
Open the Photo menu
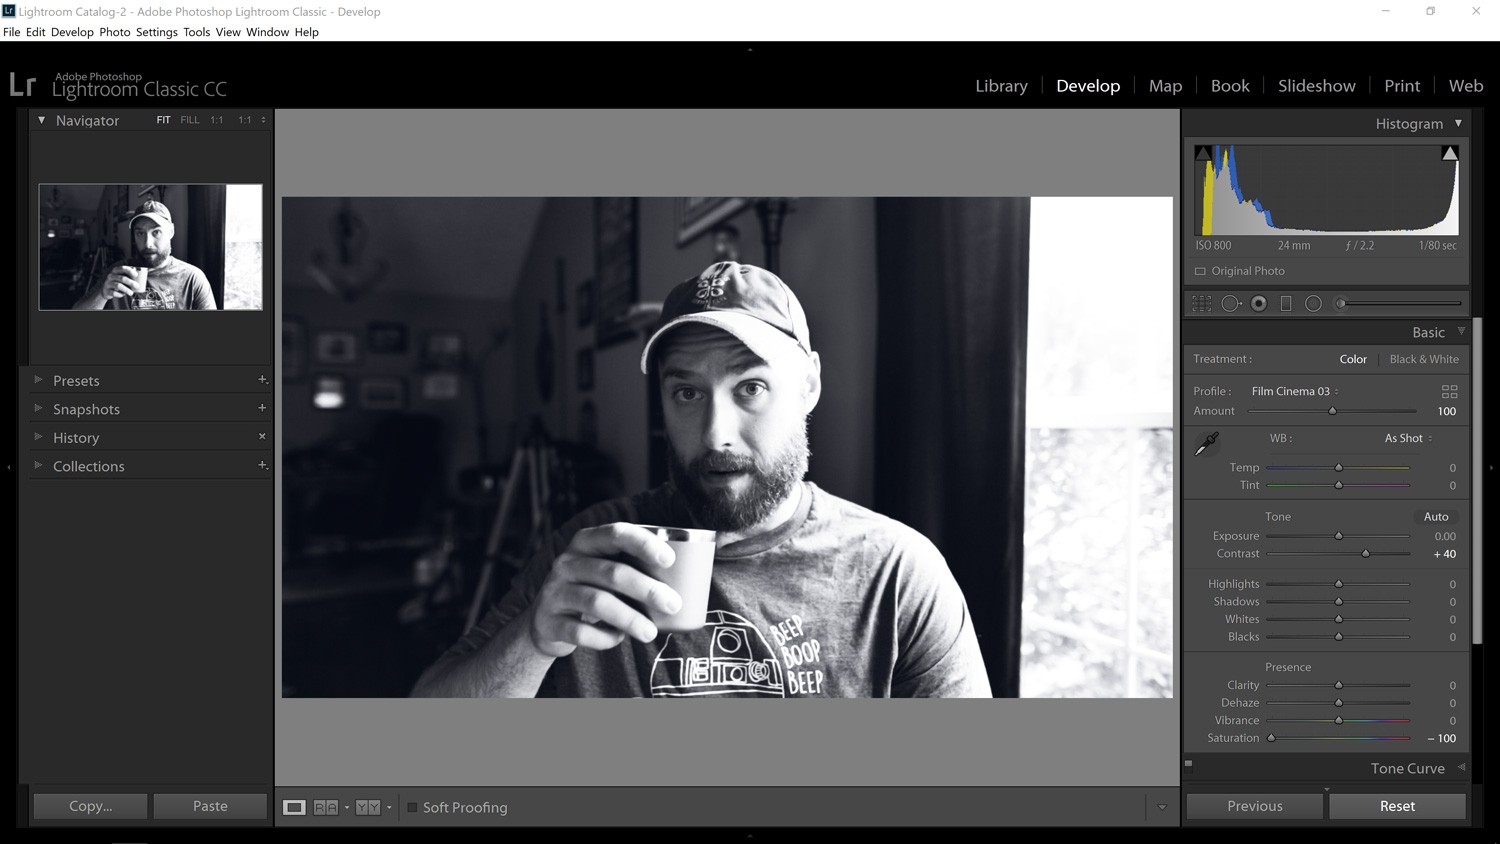[114, 32]
